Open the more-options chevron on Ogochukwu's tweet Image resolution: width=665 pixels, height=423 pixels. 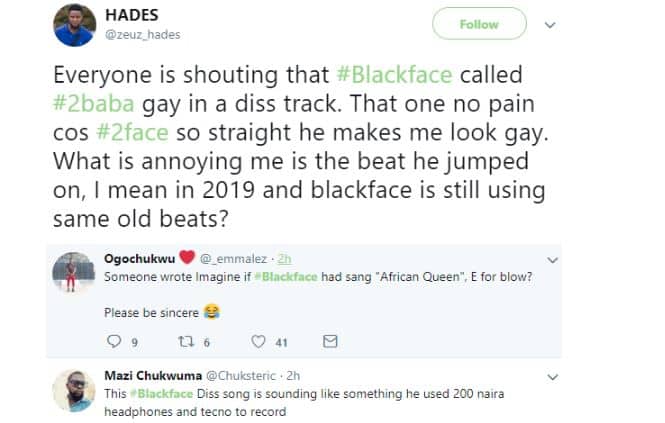pos(547,260)
